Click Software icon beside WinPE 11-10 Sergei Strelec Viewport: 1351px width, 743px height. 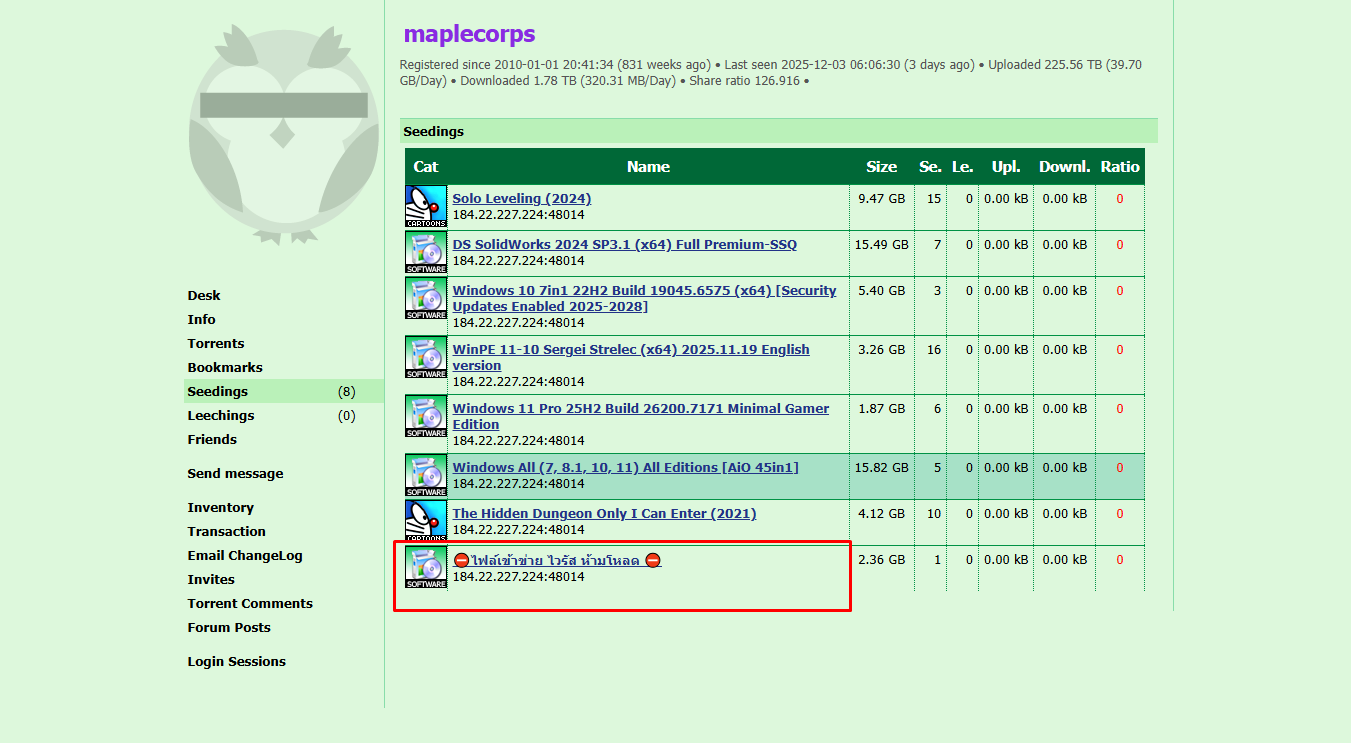point(426,358)
